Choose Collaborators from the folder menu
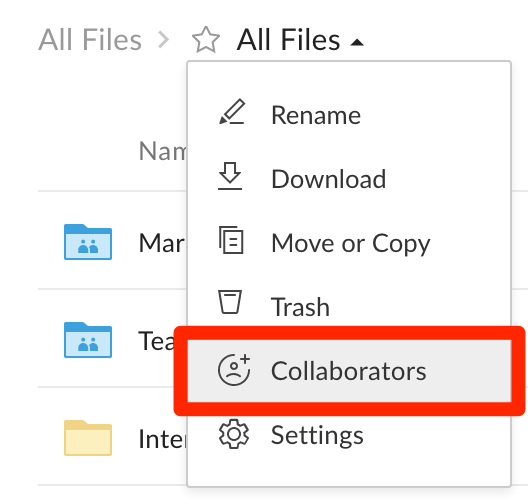This screenshot has height=504, width=528. [349, 371]
